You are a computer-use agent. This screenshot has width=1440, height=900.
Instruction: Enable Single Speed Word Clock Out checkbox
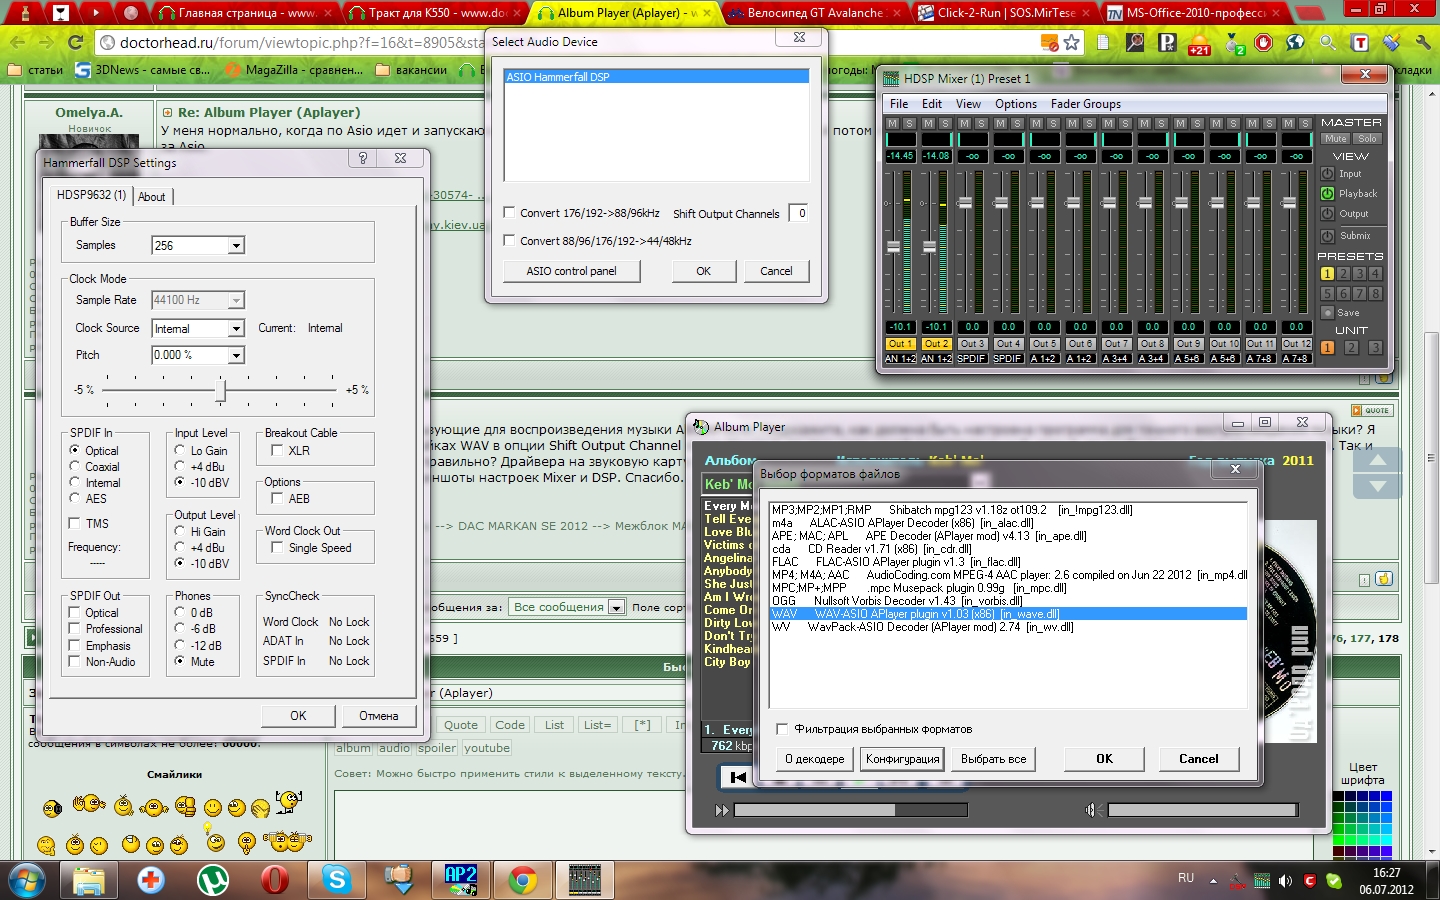pos(277,547)
